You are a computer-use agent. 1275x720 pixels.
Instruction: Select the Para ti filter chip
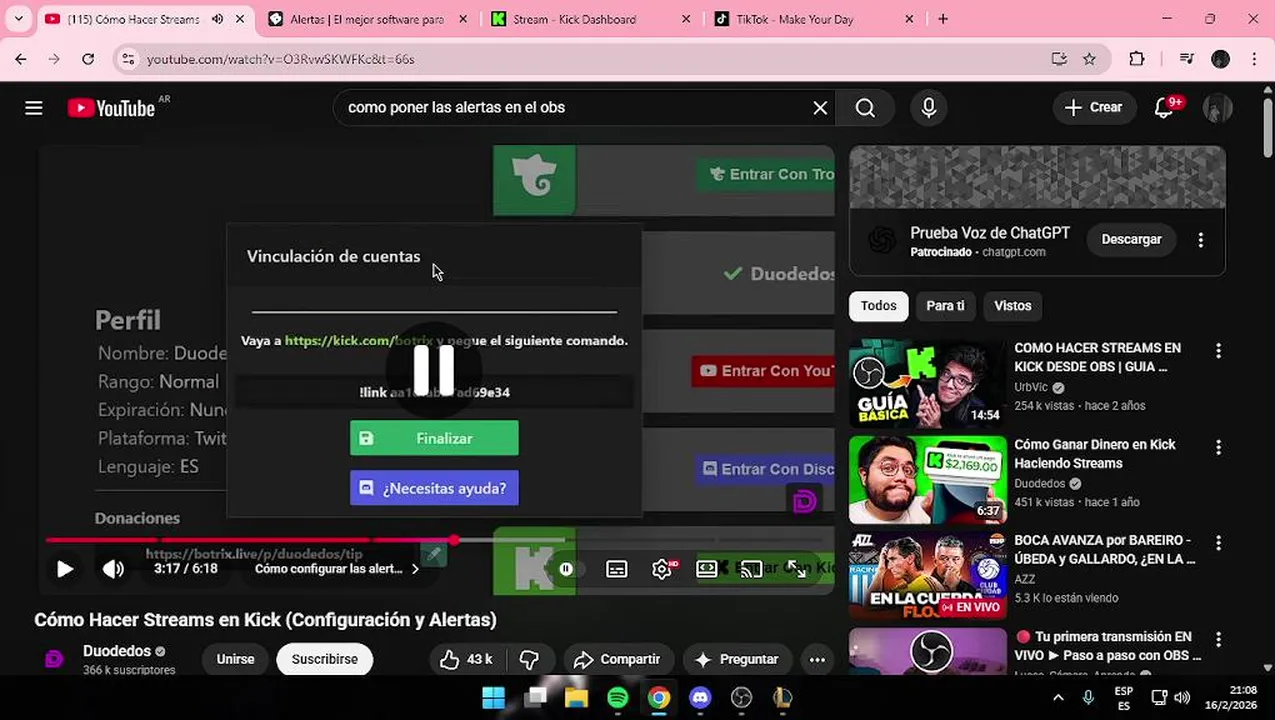click(945, 306)
